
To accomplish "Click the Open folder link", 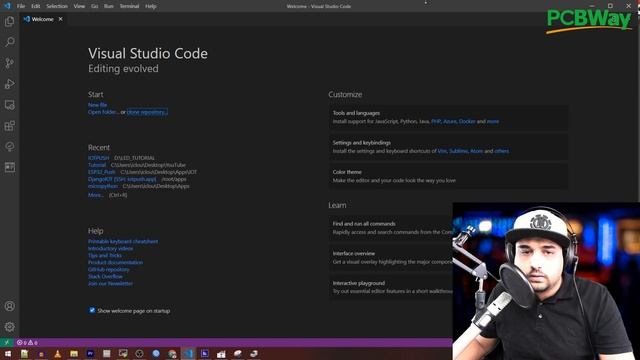I will click(103, 112).
